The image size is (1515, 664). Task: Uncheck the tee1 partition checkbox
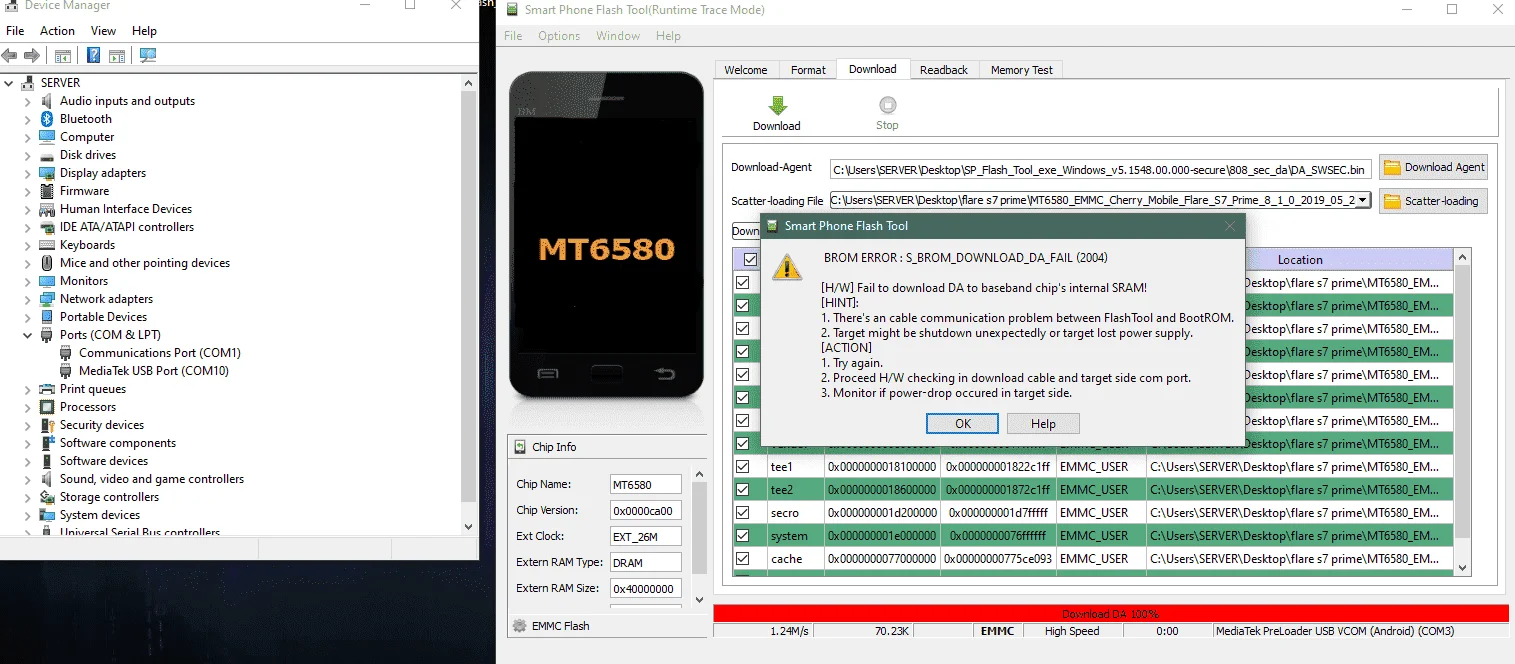[x=743, y=467]
